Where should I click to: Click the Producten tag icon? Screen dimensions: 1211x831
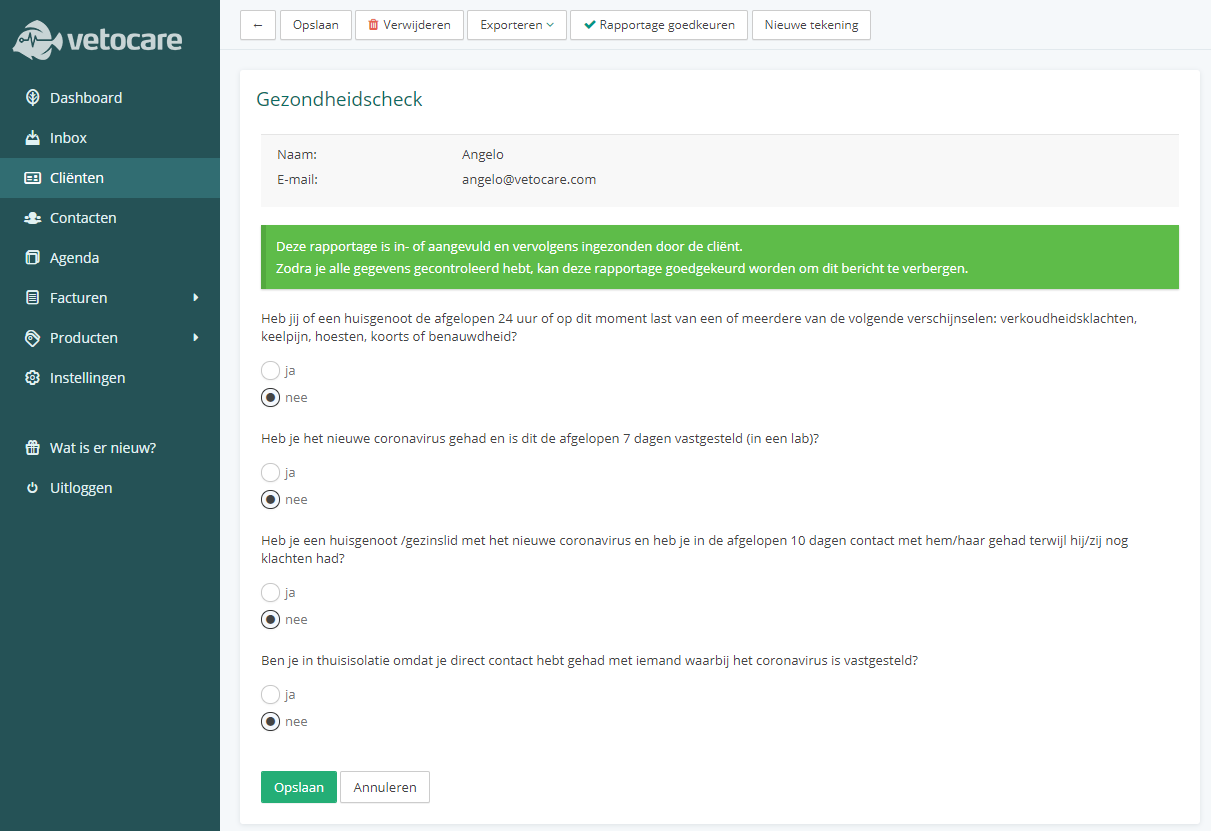point(32,338)
